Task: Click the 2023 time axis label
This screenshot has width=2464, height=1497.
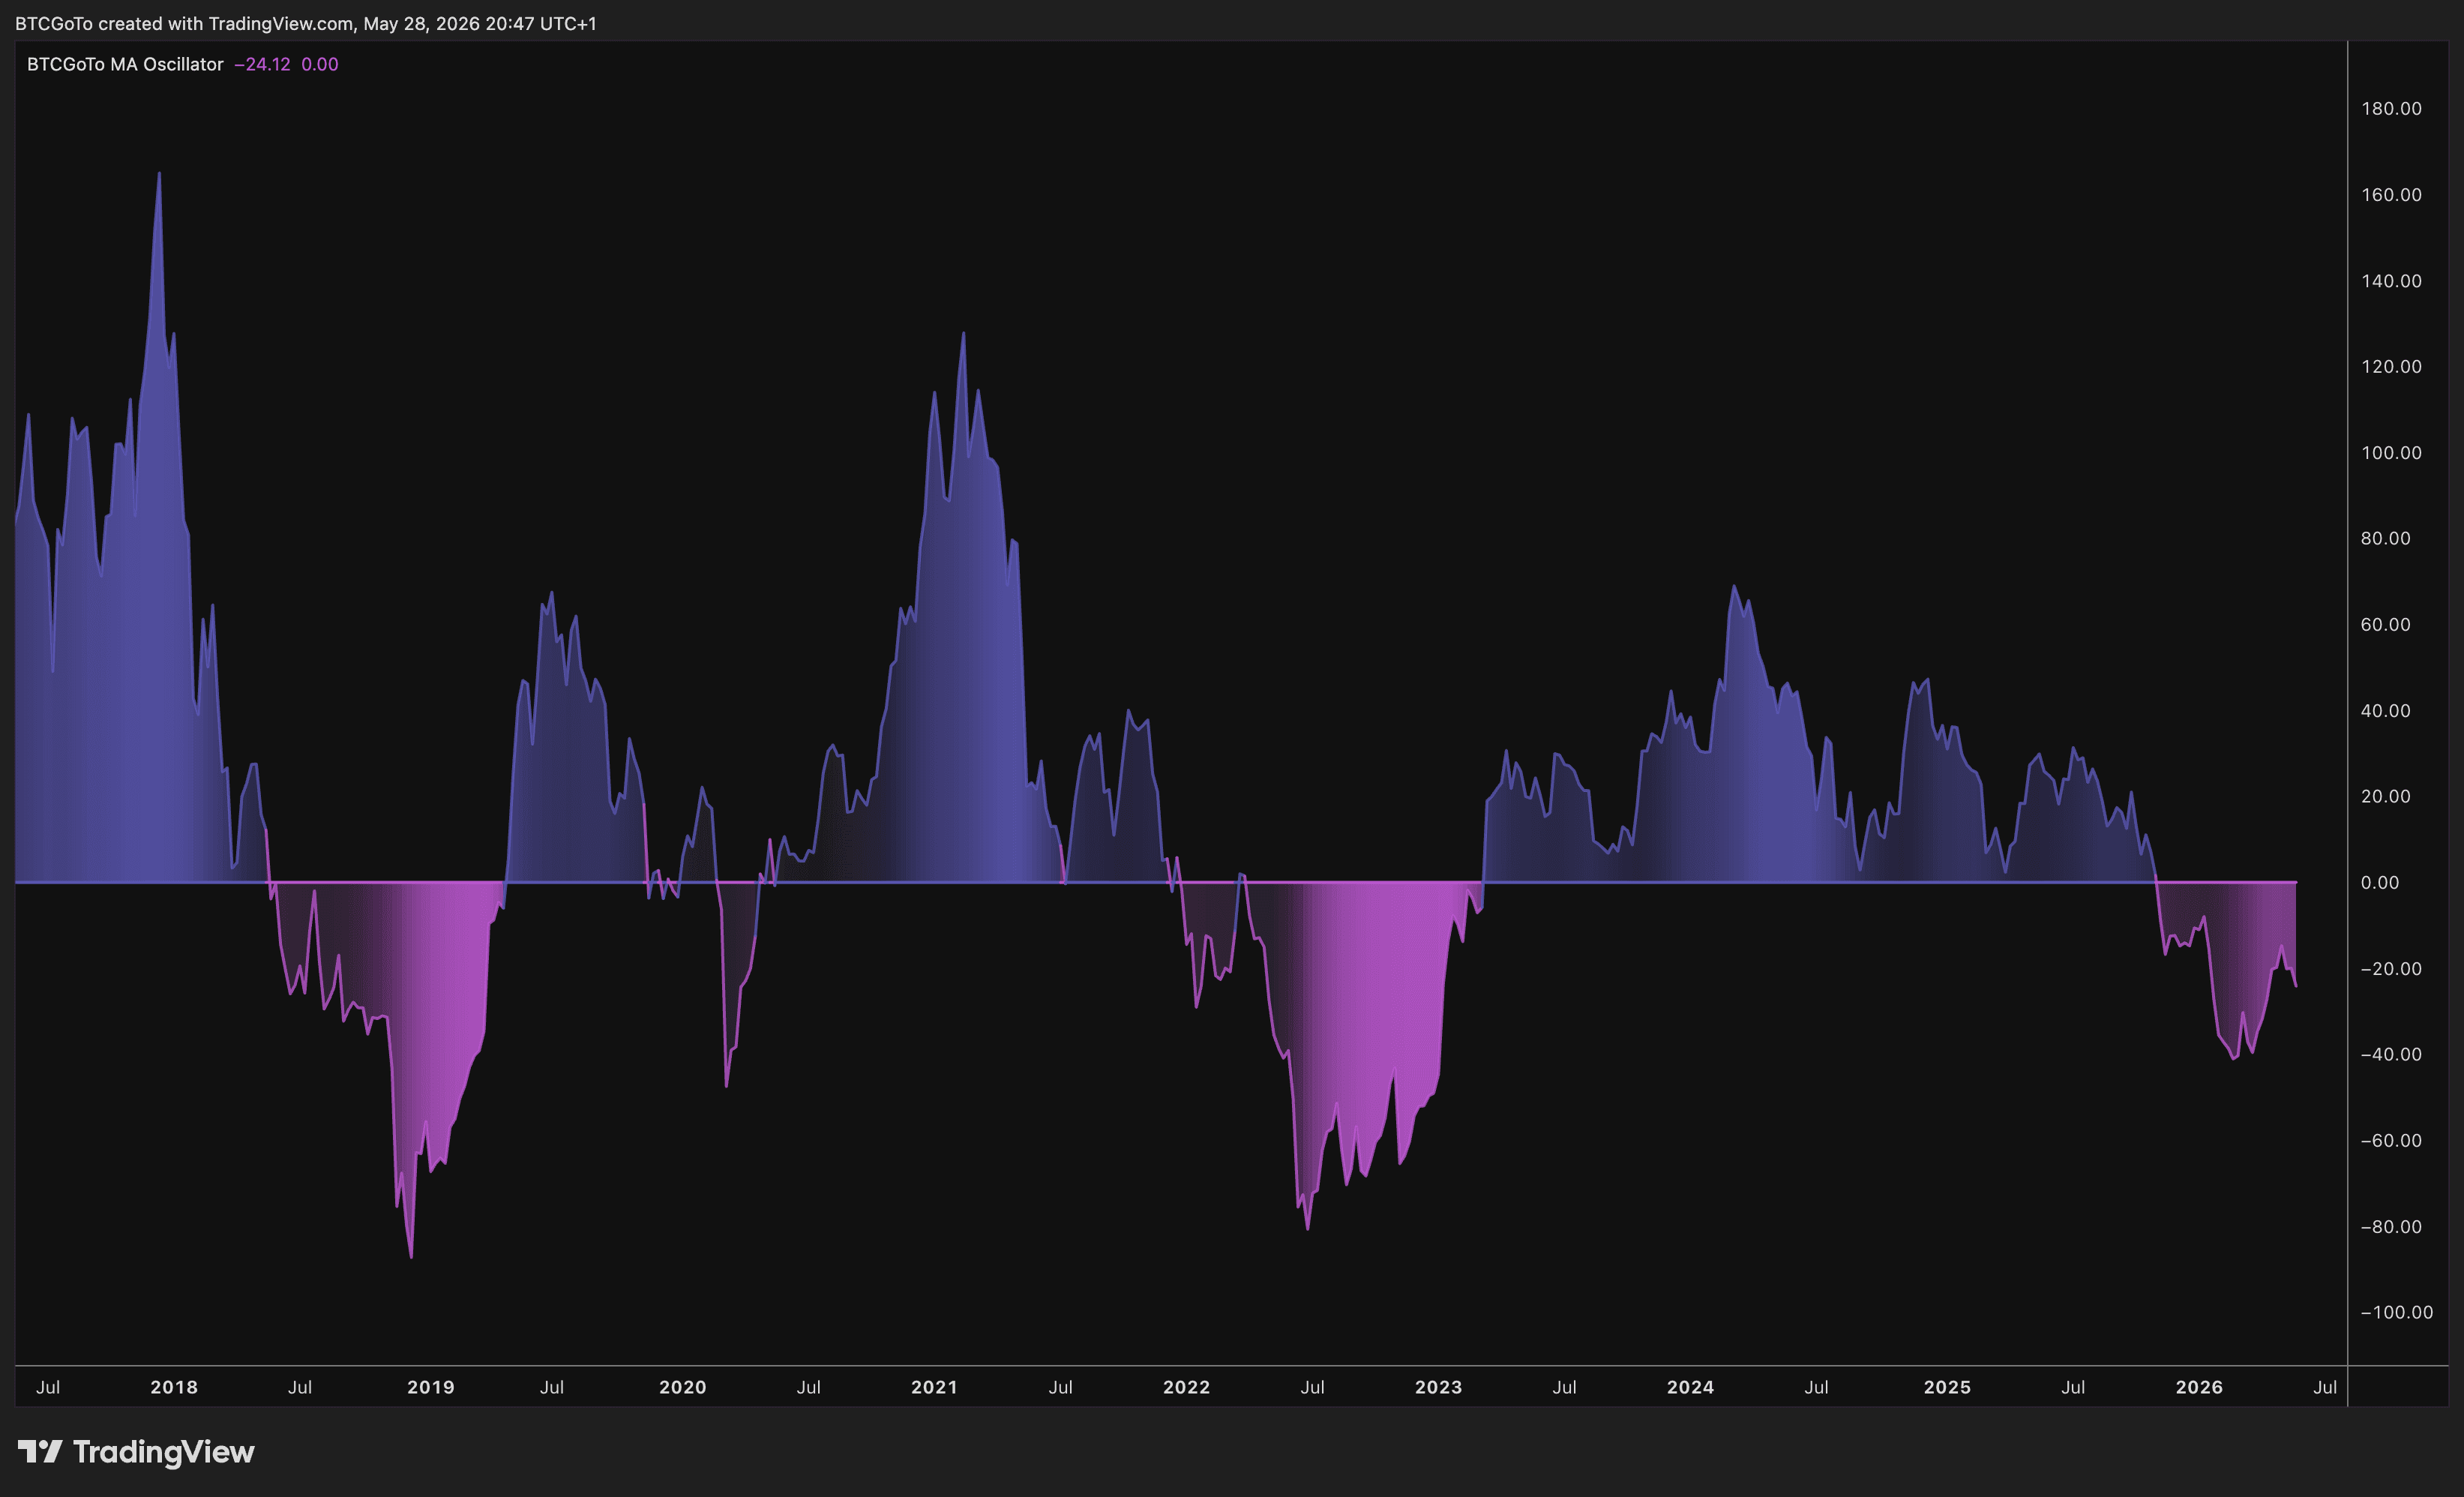Action: click(x=1439, y=1387)
